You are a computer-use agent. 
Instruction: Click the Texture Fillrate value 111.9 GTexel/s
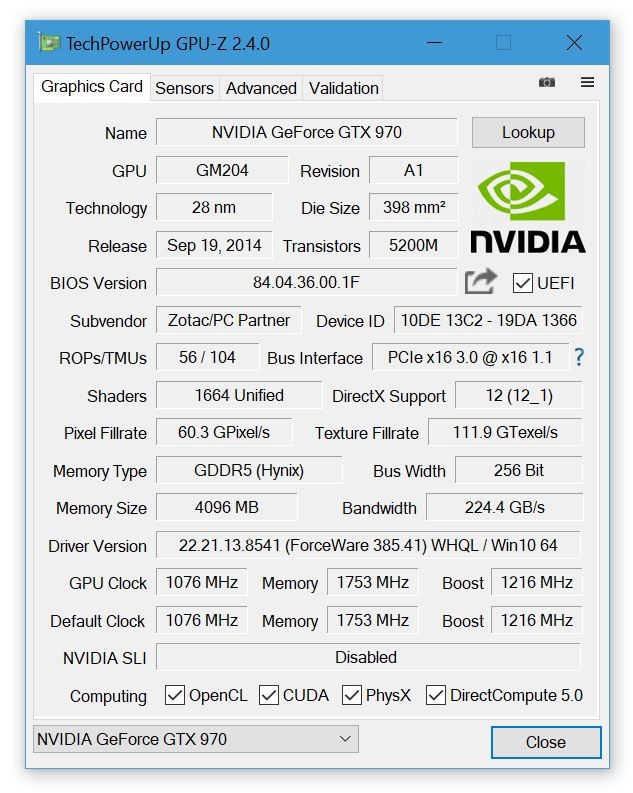pos(505,432)
